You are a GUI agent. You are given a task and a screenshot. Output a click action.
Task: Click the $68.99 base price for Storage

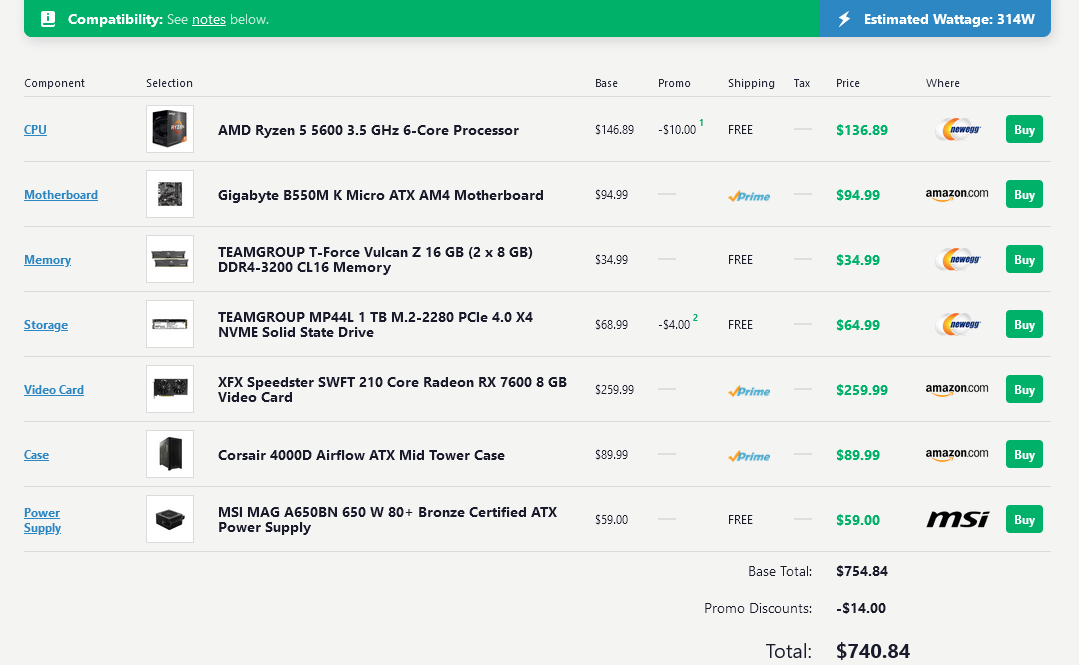pyautogui.click(x=612, y=325)
